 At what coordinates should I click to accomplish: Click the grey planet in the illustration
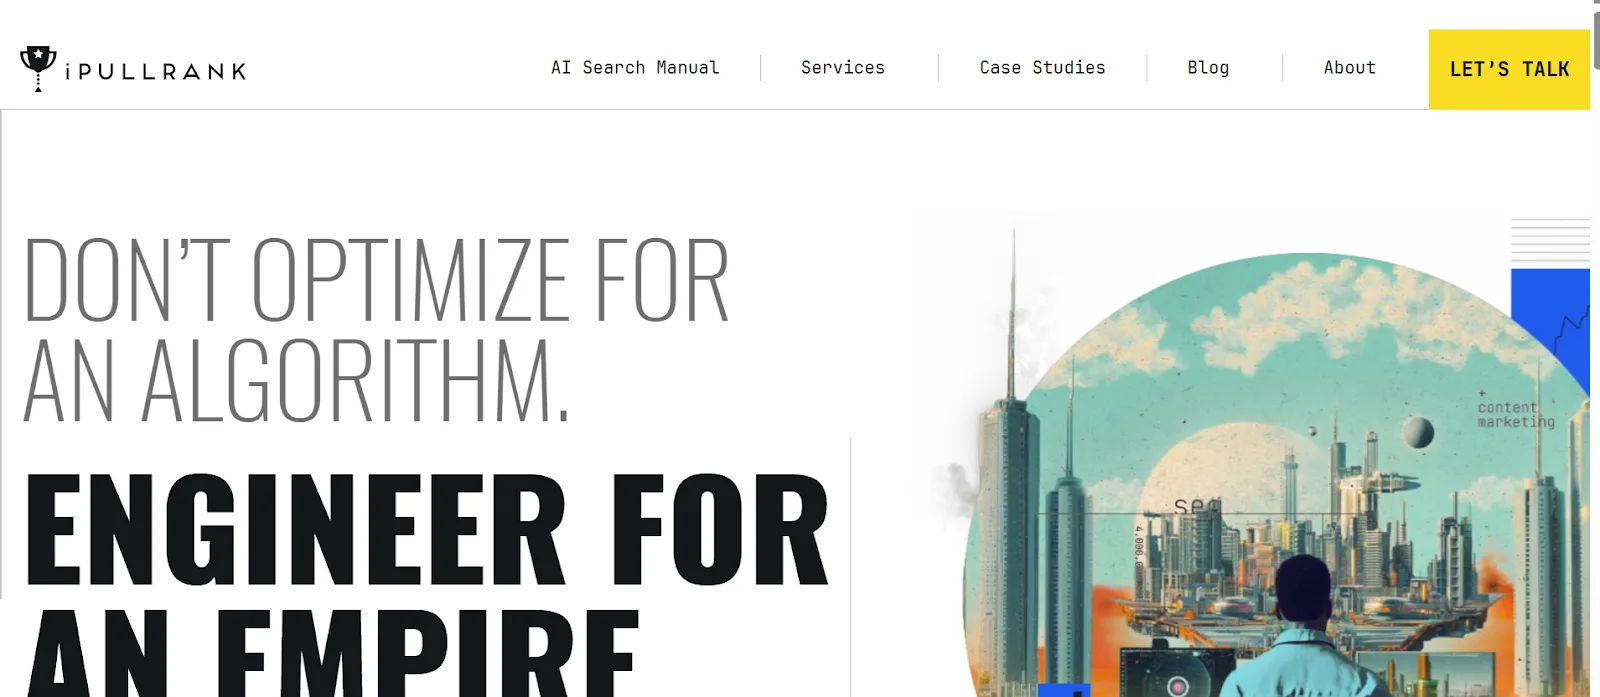point(1418,433)
